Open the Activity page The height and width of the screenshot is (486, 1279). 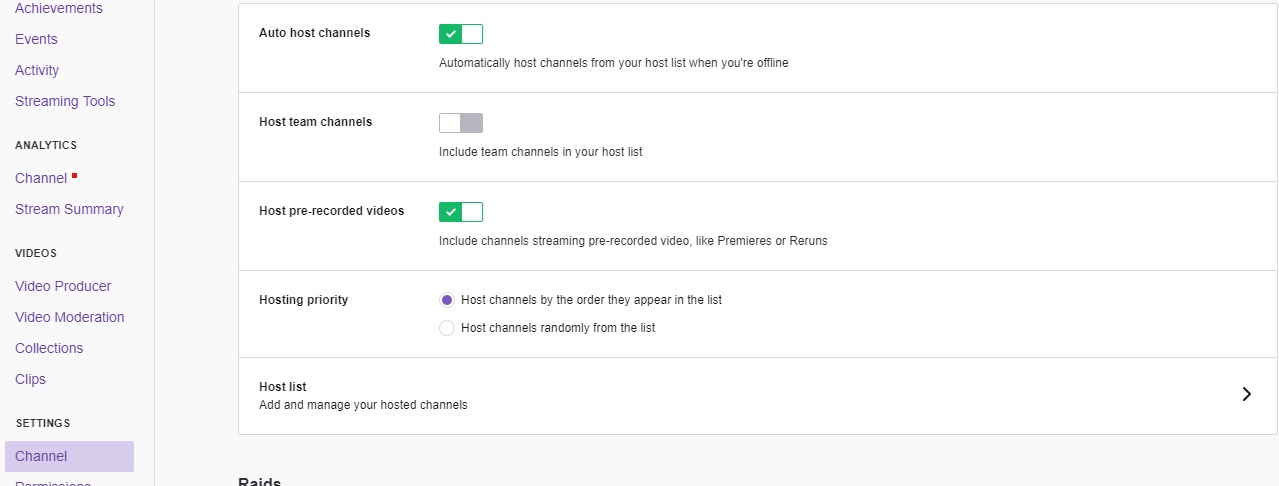pos(37,70)
